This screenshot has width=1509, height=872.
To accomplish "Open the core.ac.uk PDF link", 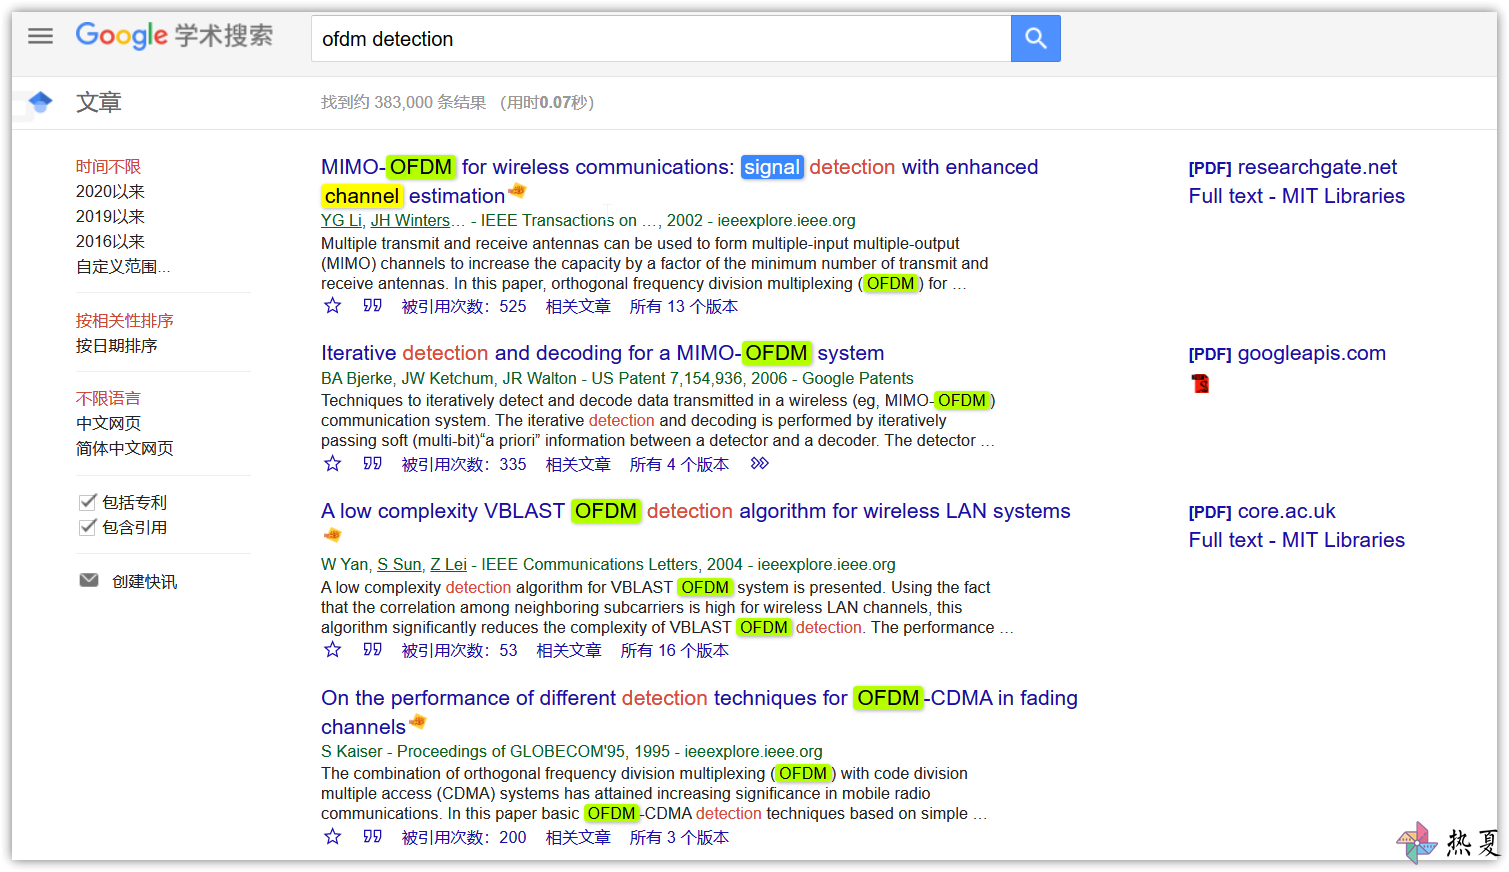I will pos(1261,511).
